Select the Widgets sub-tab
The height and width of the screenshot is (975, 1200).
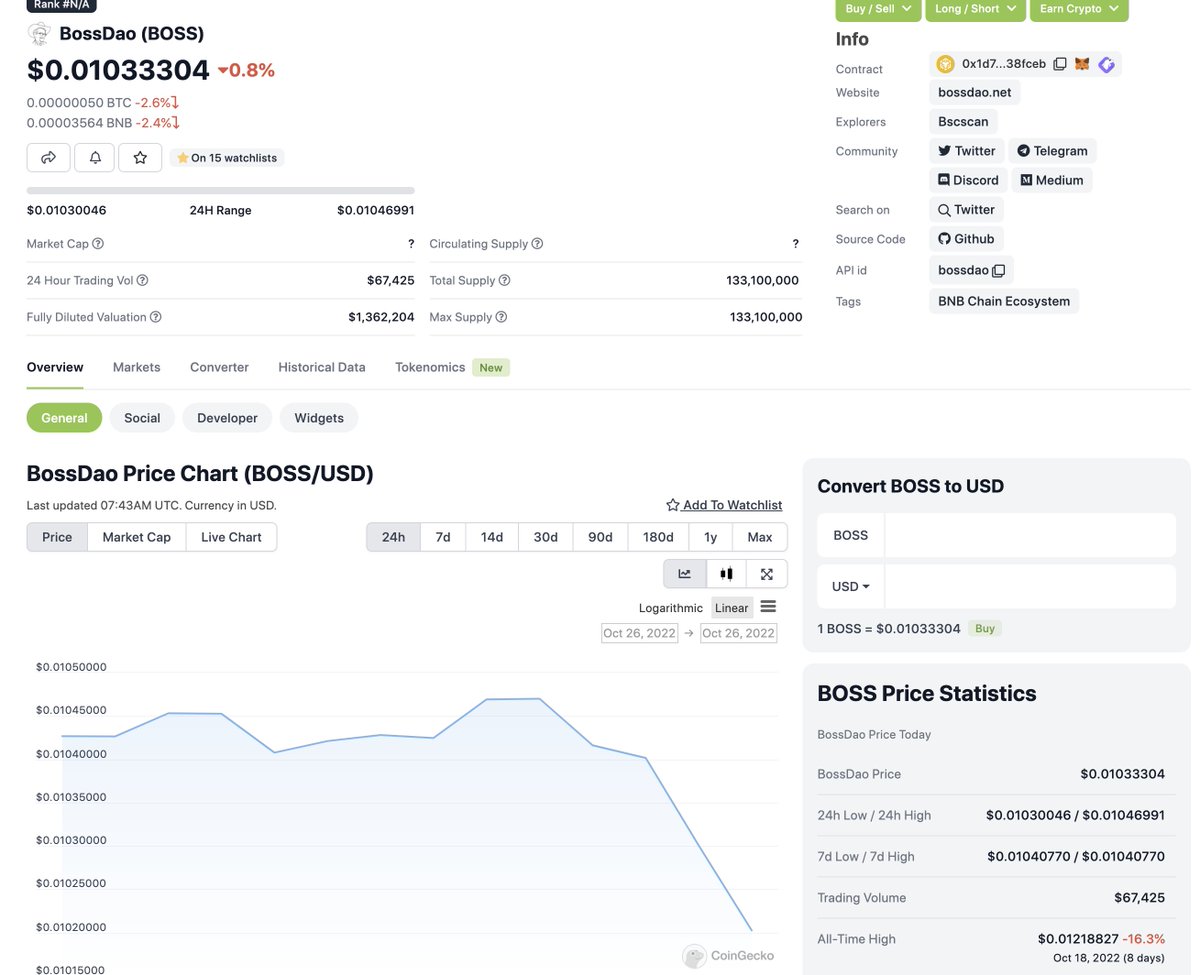[x=319, y=418]
